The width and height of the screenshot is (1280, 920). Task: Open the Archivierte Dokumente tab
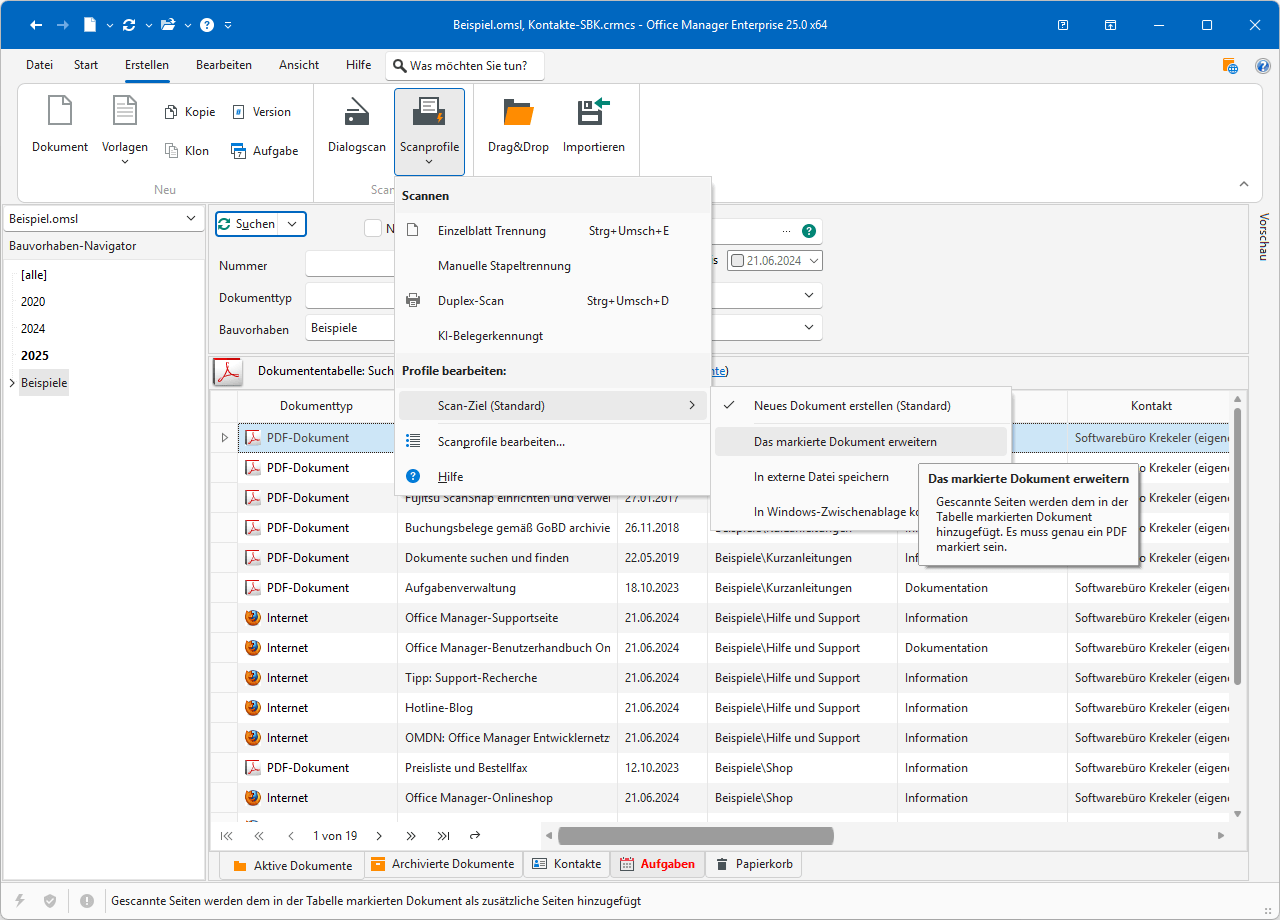pyautogui.click(x=442, y=864)
